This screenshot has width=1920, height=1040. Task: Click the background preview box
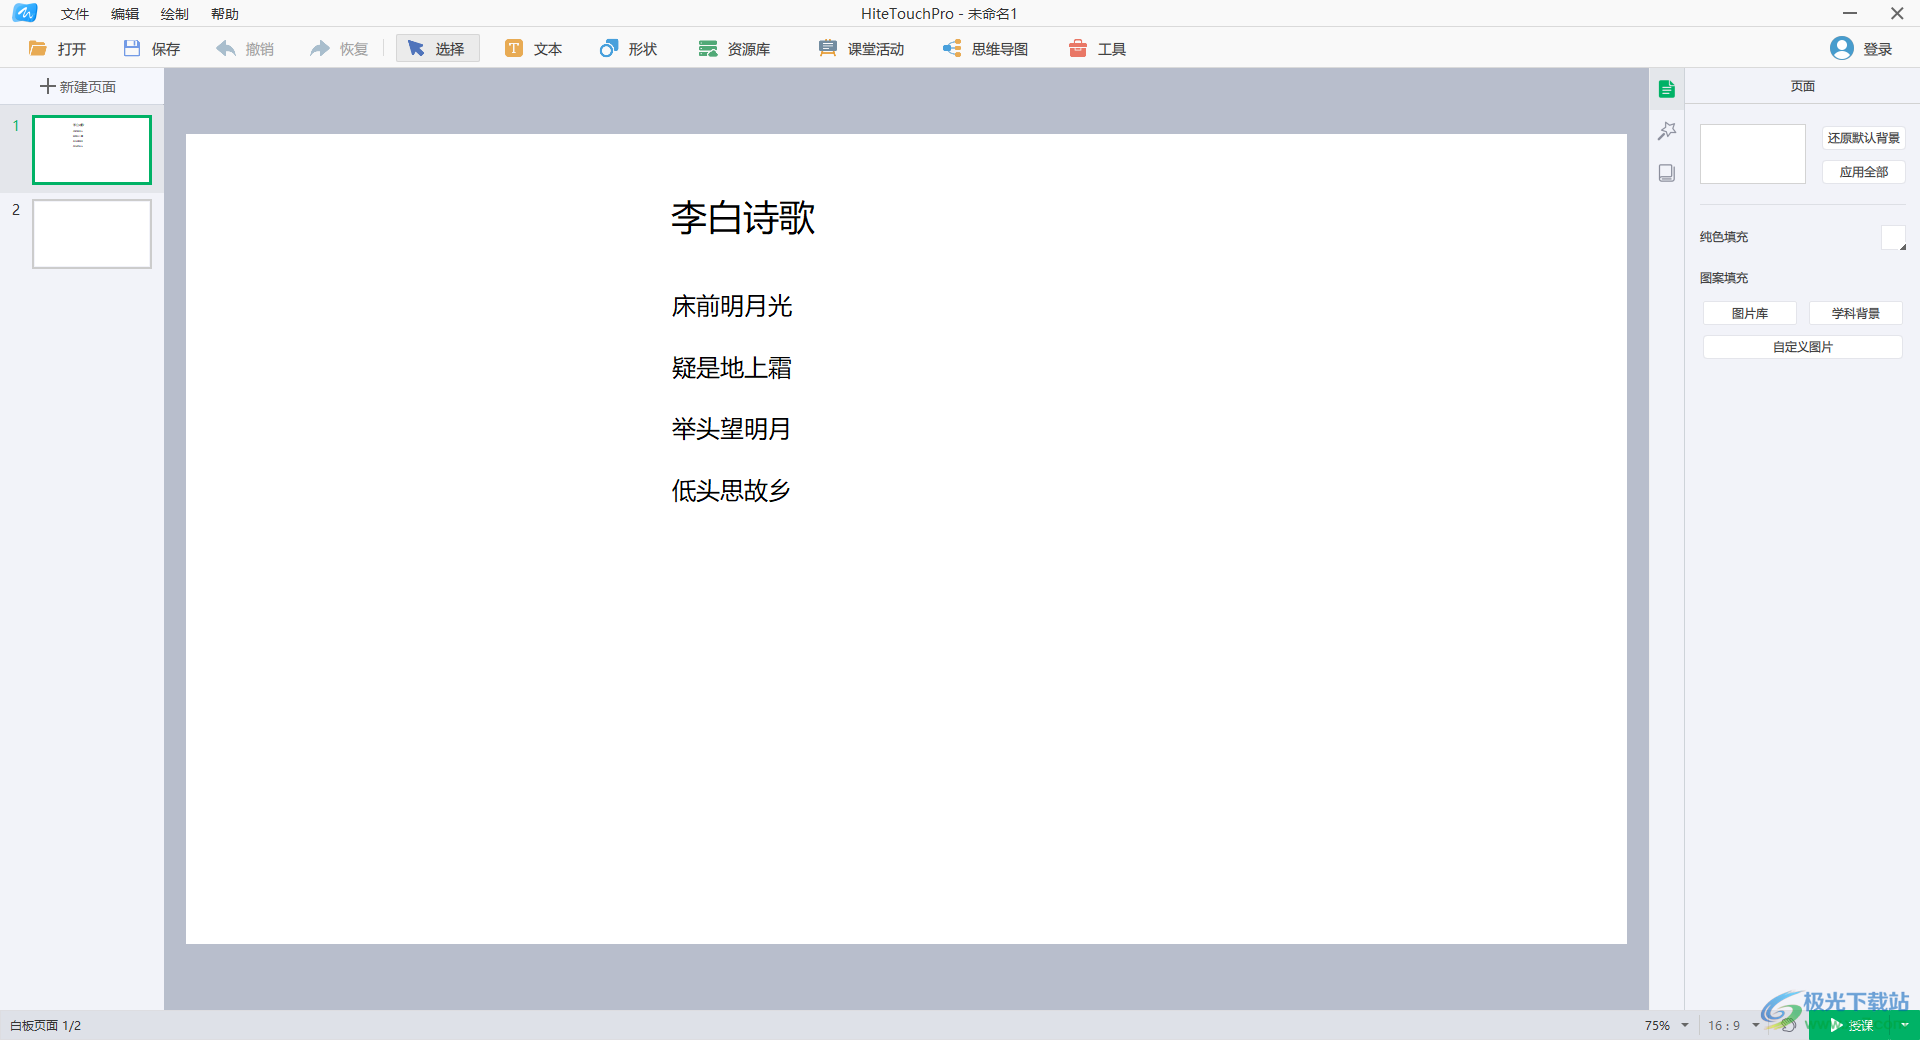[x=1753, y=154]
